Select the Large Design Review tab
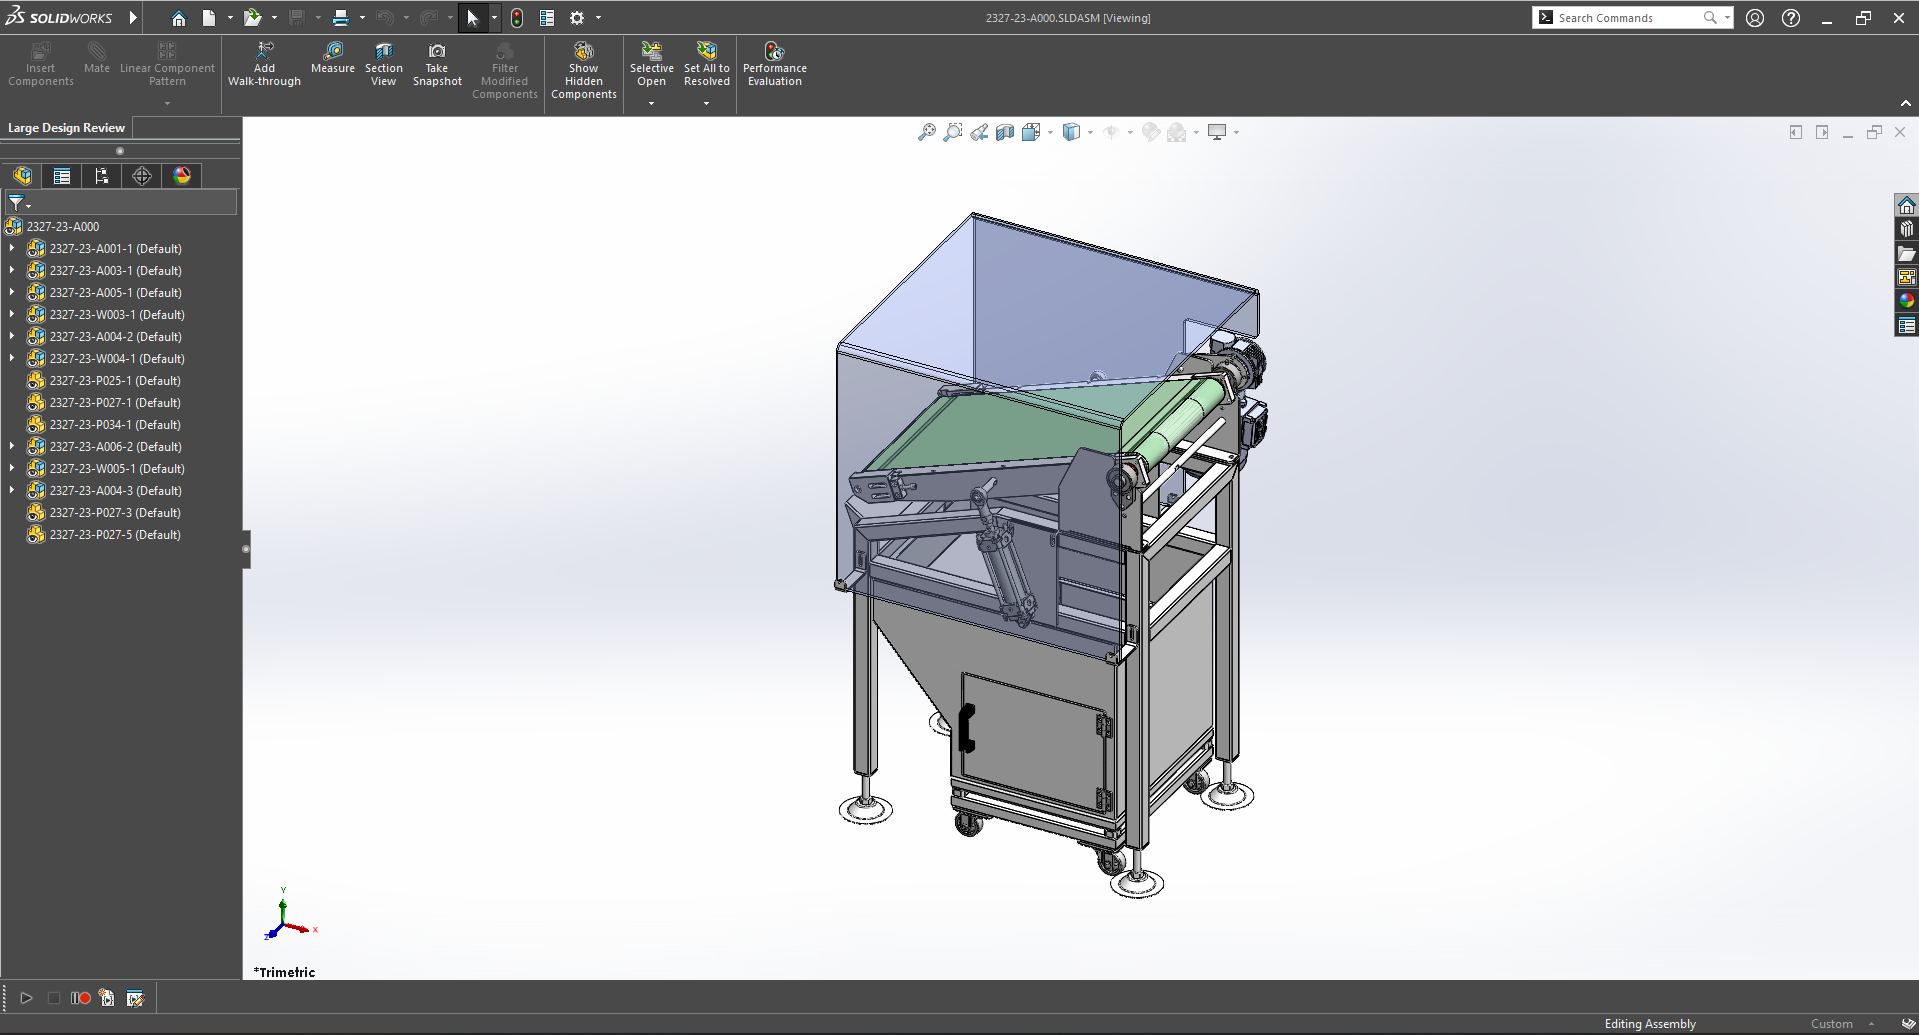 (x=67, y=128)
